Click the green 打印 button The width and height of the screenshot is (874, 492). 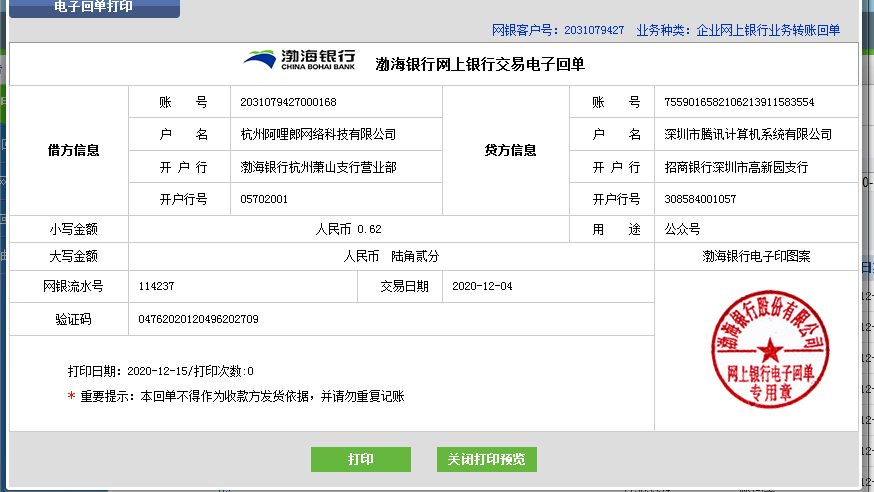pyautogui.click(x=361, y=459)
